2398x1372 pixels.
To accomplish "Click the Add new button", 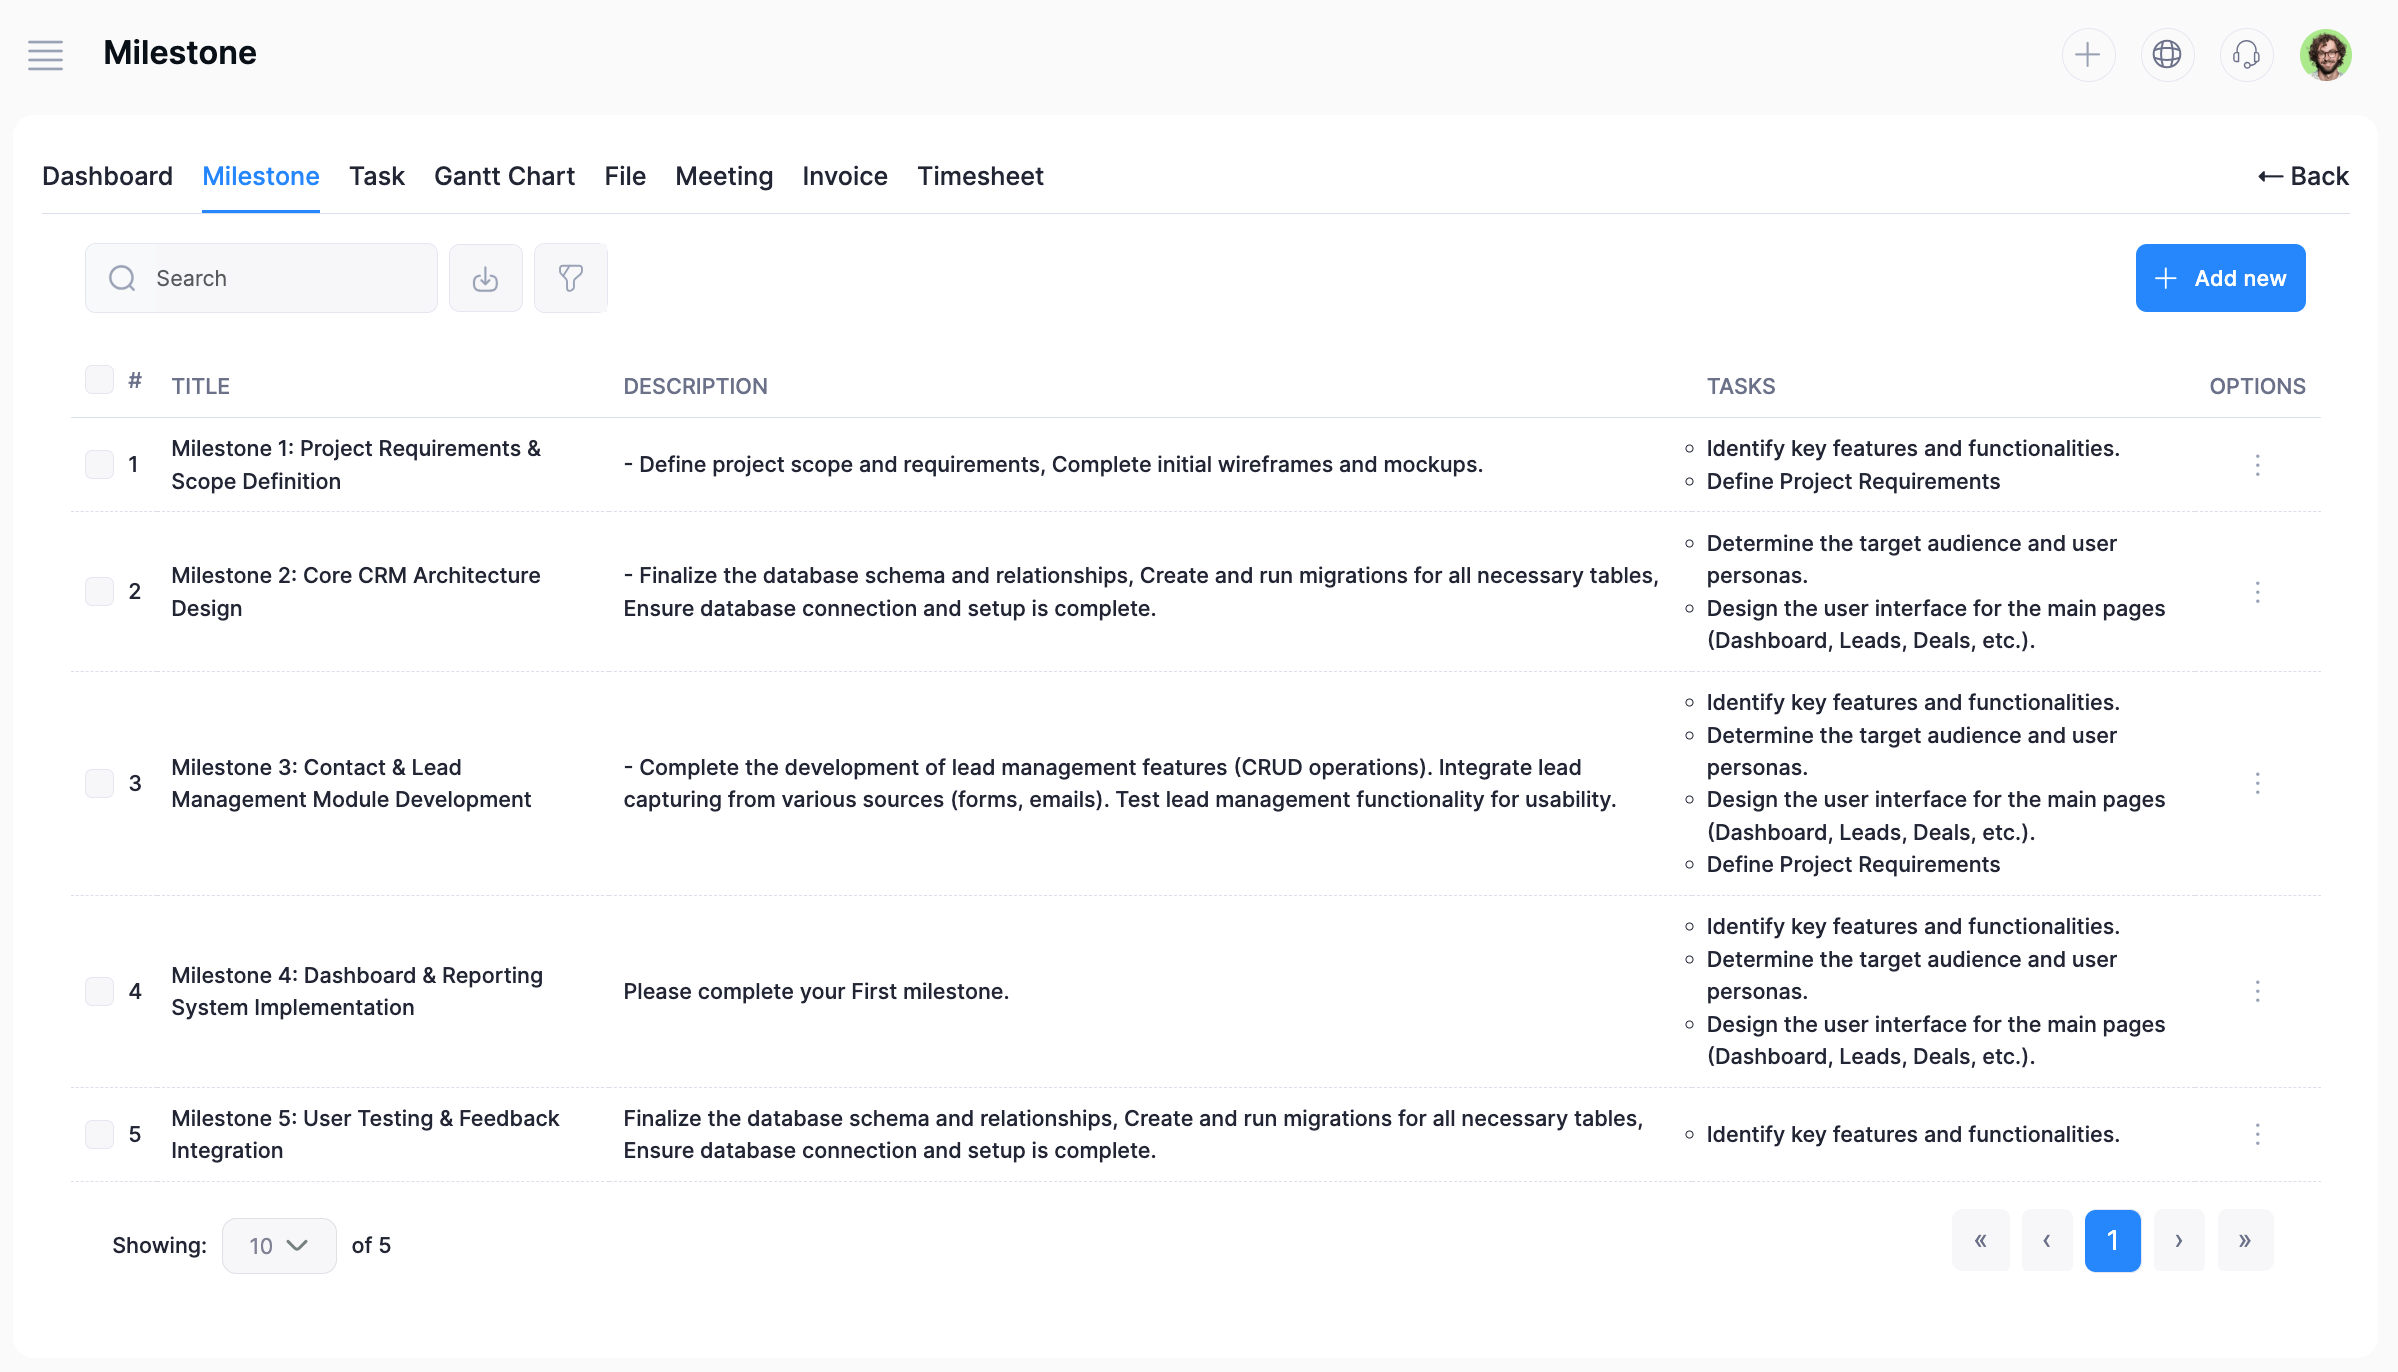I will [2219, 278].
